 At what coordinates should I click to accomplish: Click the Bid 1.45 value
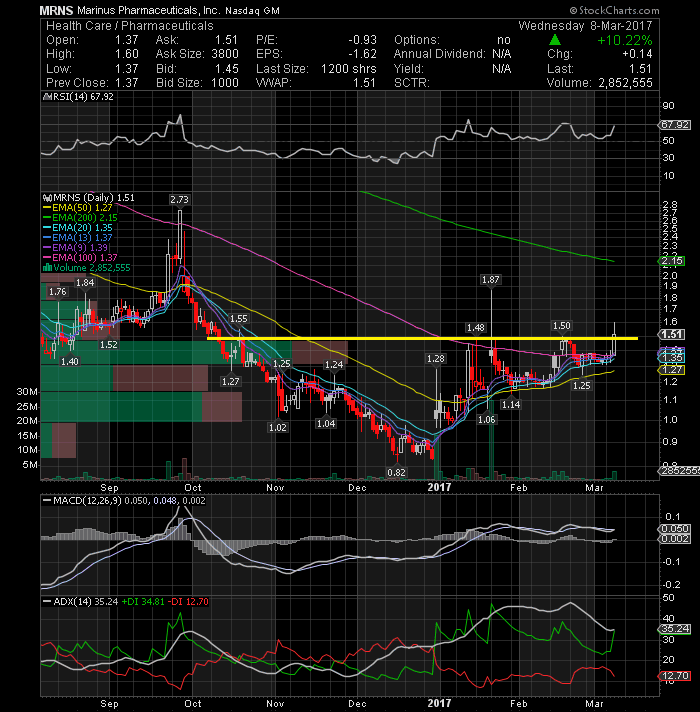point(227,69)
